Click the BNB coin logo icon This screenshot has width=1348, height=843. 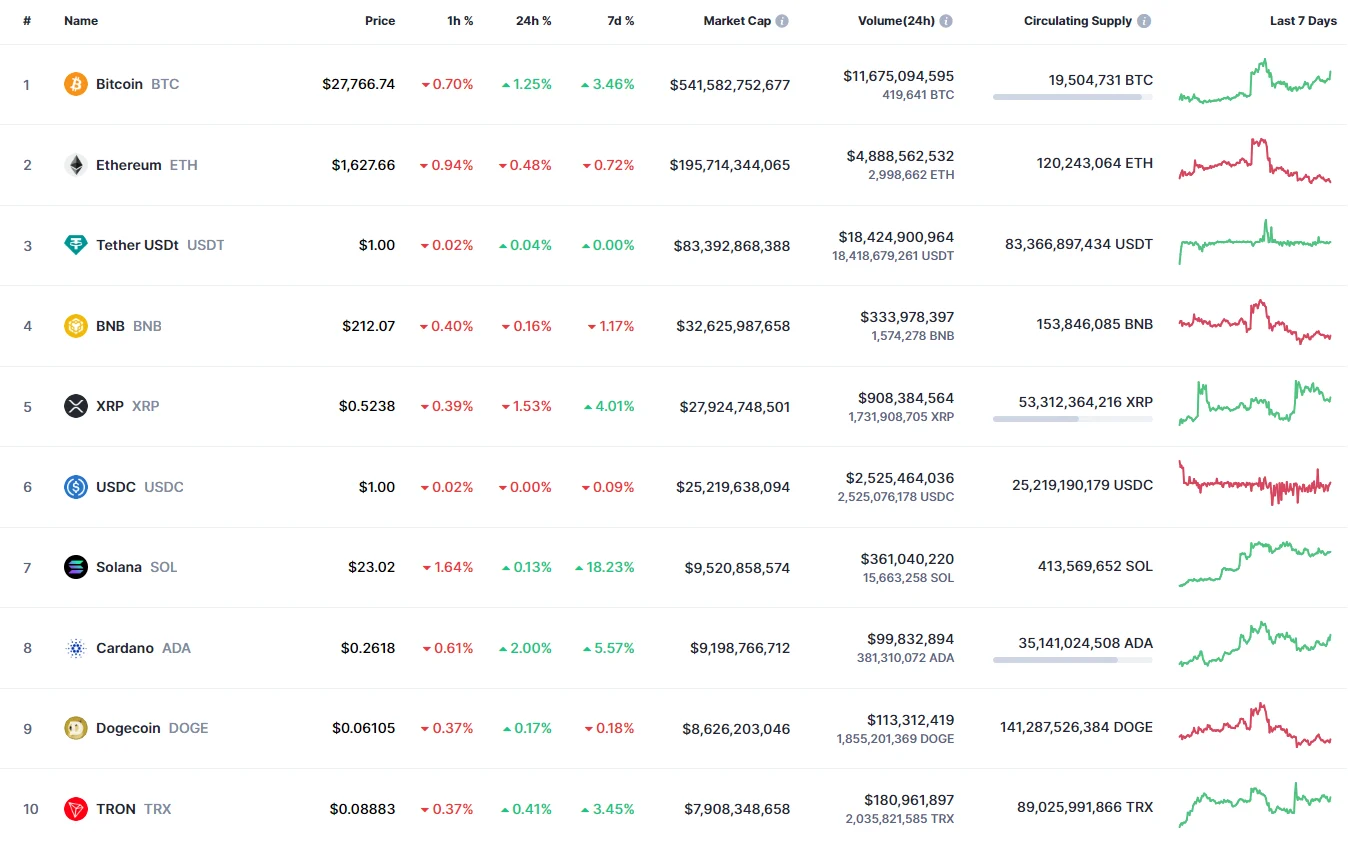pyautogui.click(x=76, y=326)
